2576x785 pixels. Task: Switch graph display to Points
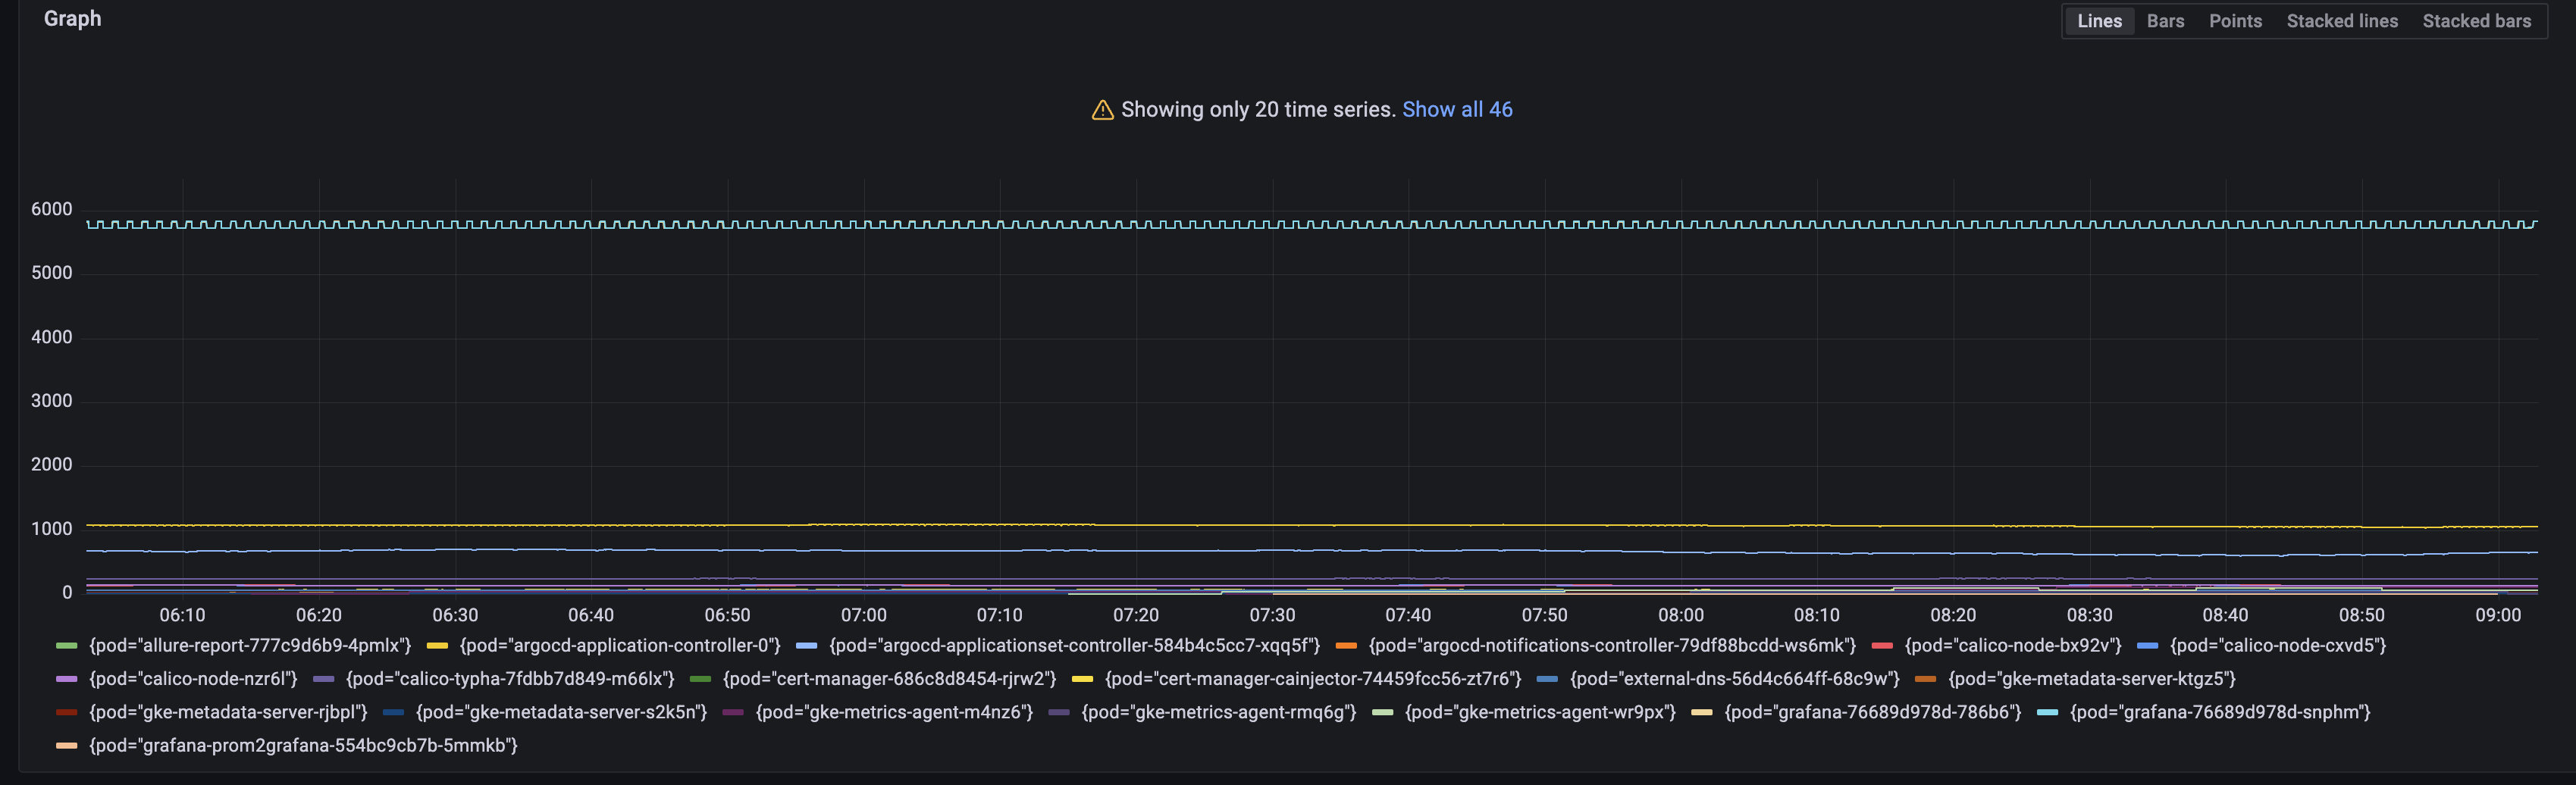point(2235,20)
